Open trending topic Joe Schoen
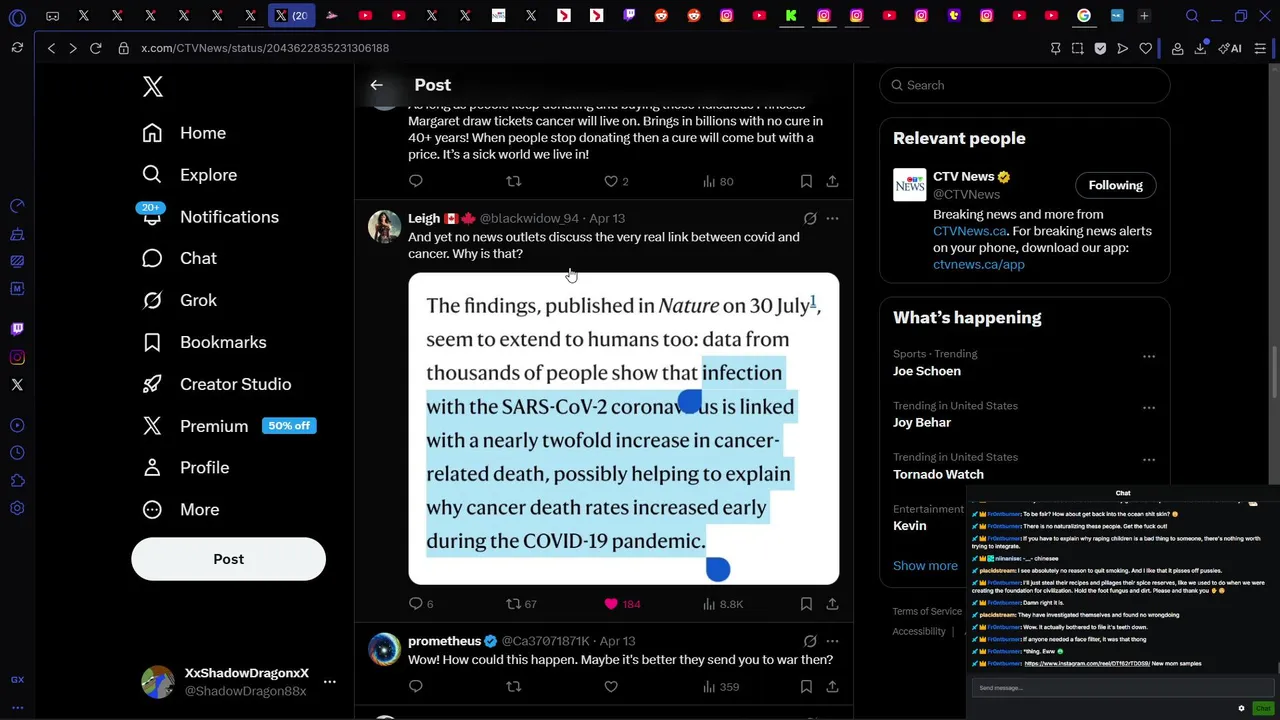 click(927, 371)
